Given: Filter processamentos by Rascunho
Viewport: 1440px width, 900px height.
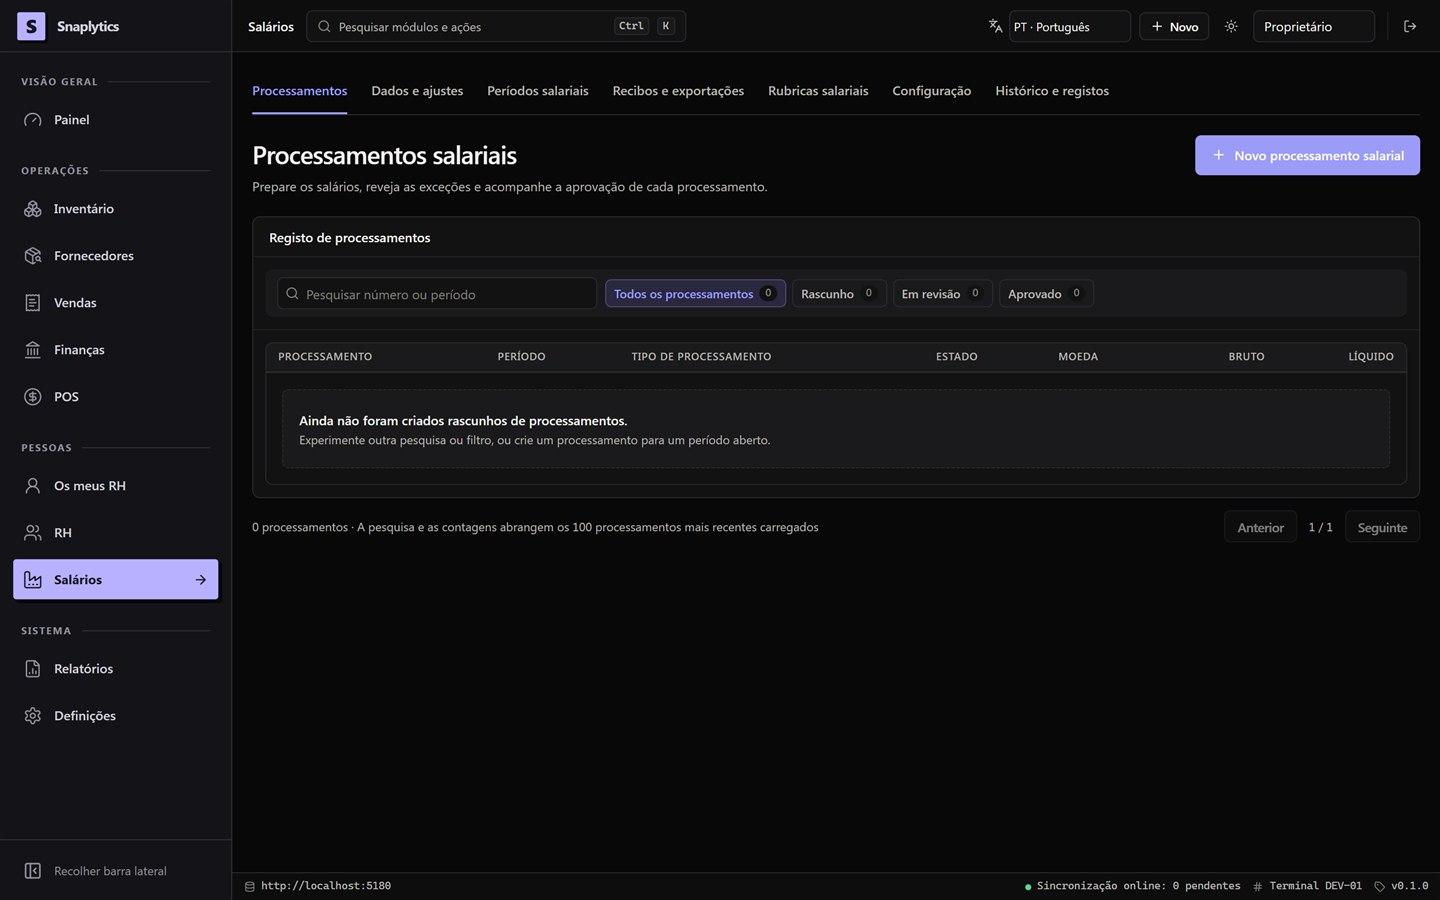Looking at the screenshot, I should click(839, 294).
